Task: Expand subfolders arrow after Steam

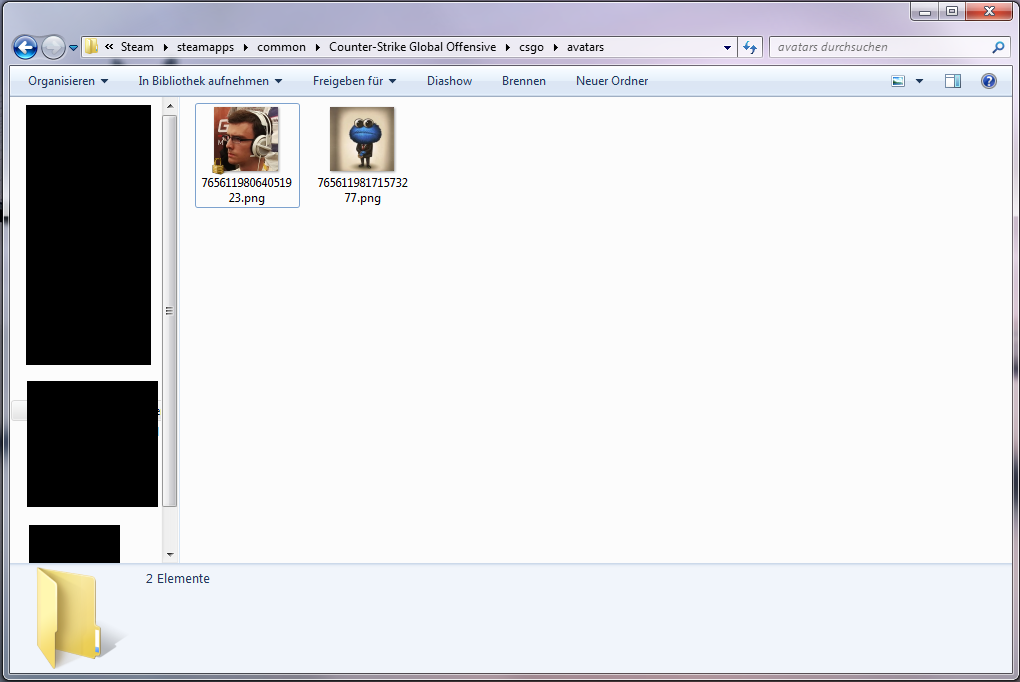Action: click(x=166, y=48)
